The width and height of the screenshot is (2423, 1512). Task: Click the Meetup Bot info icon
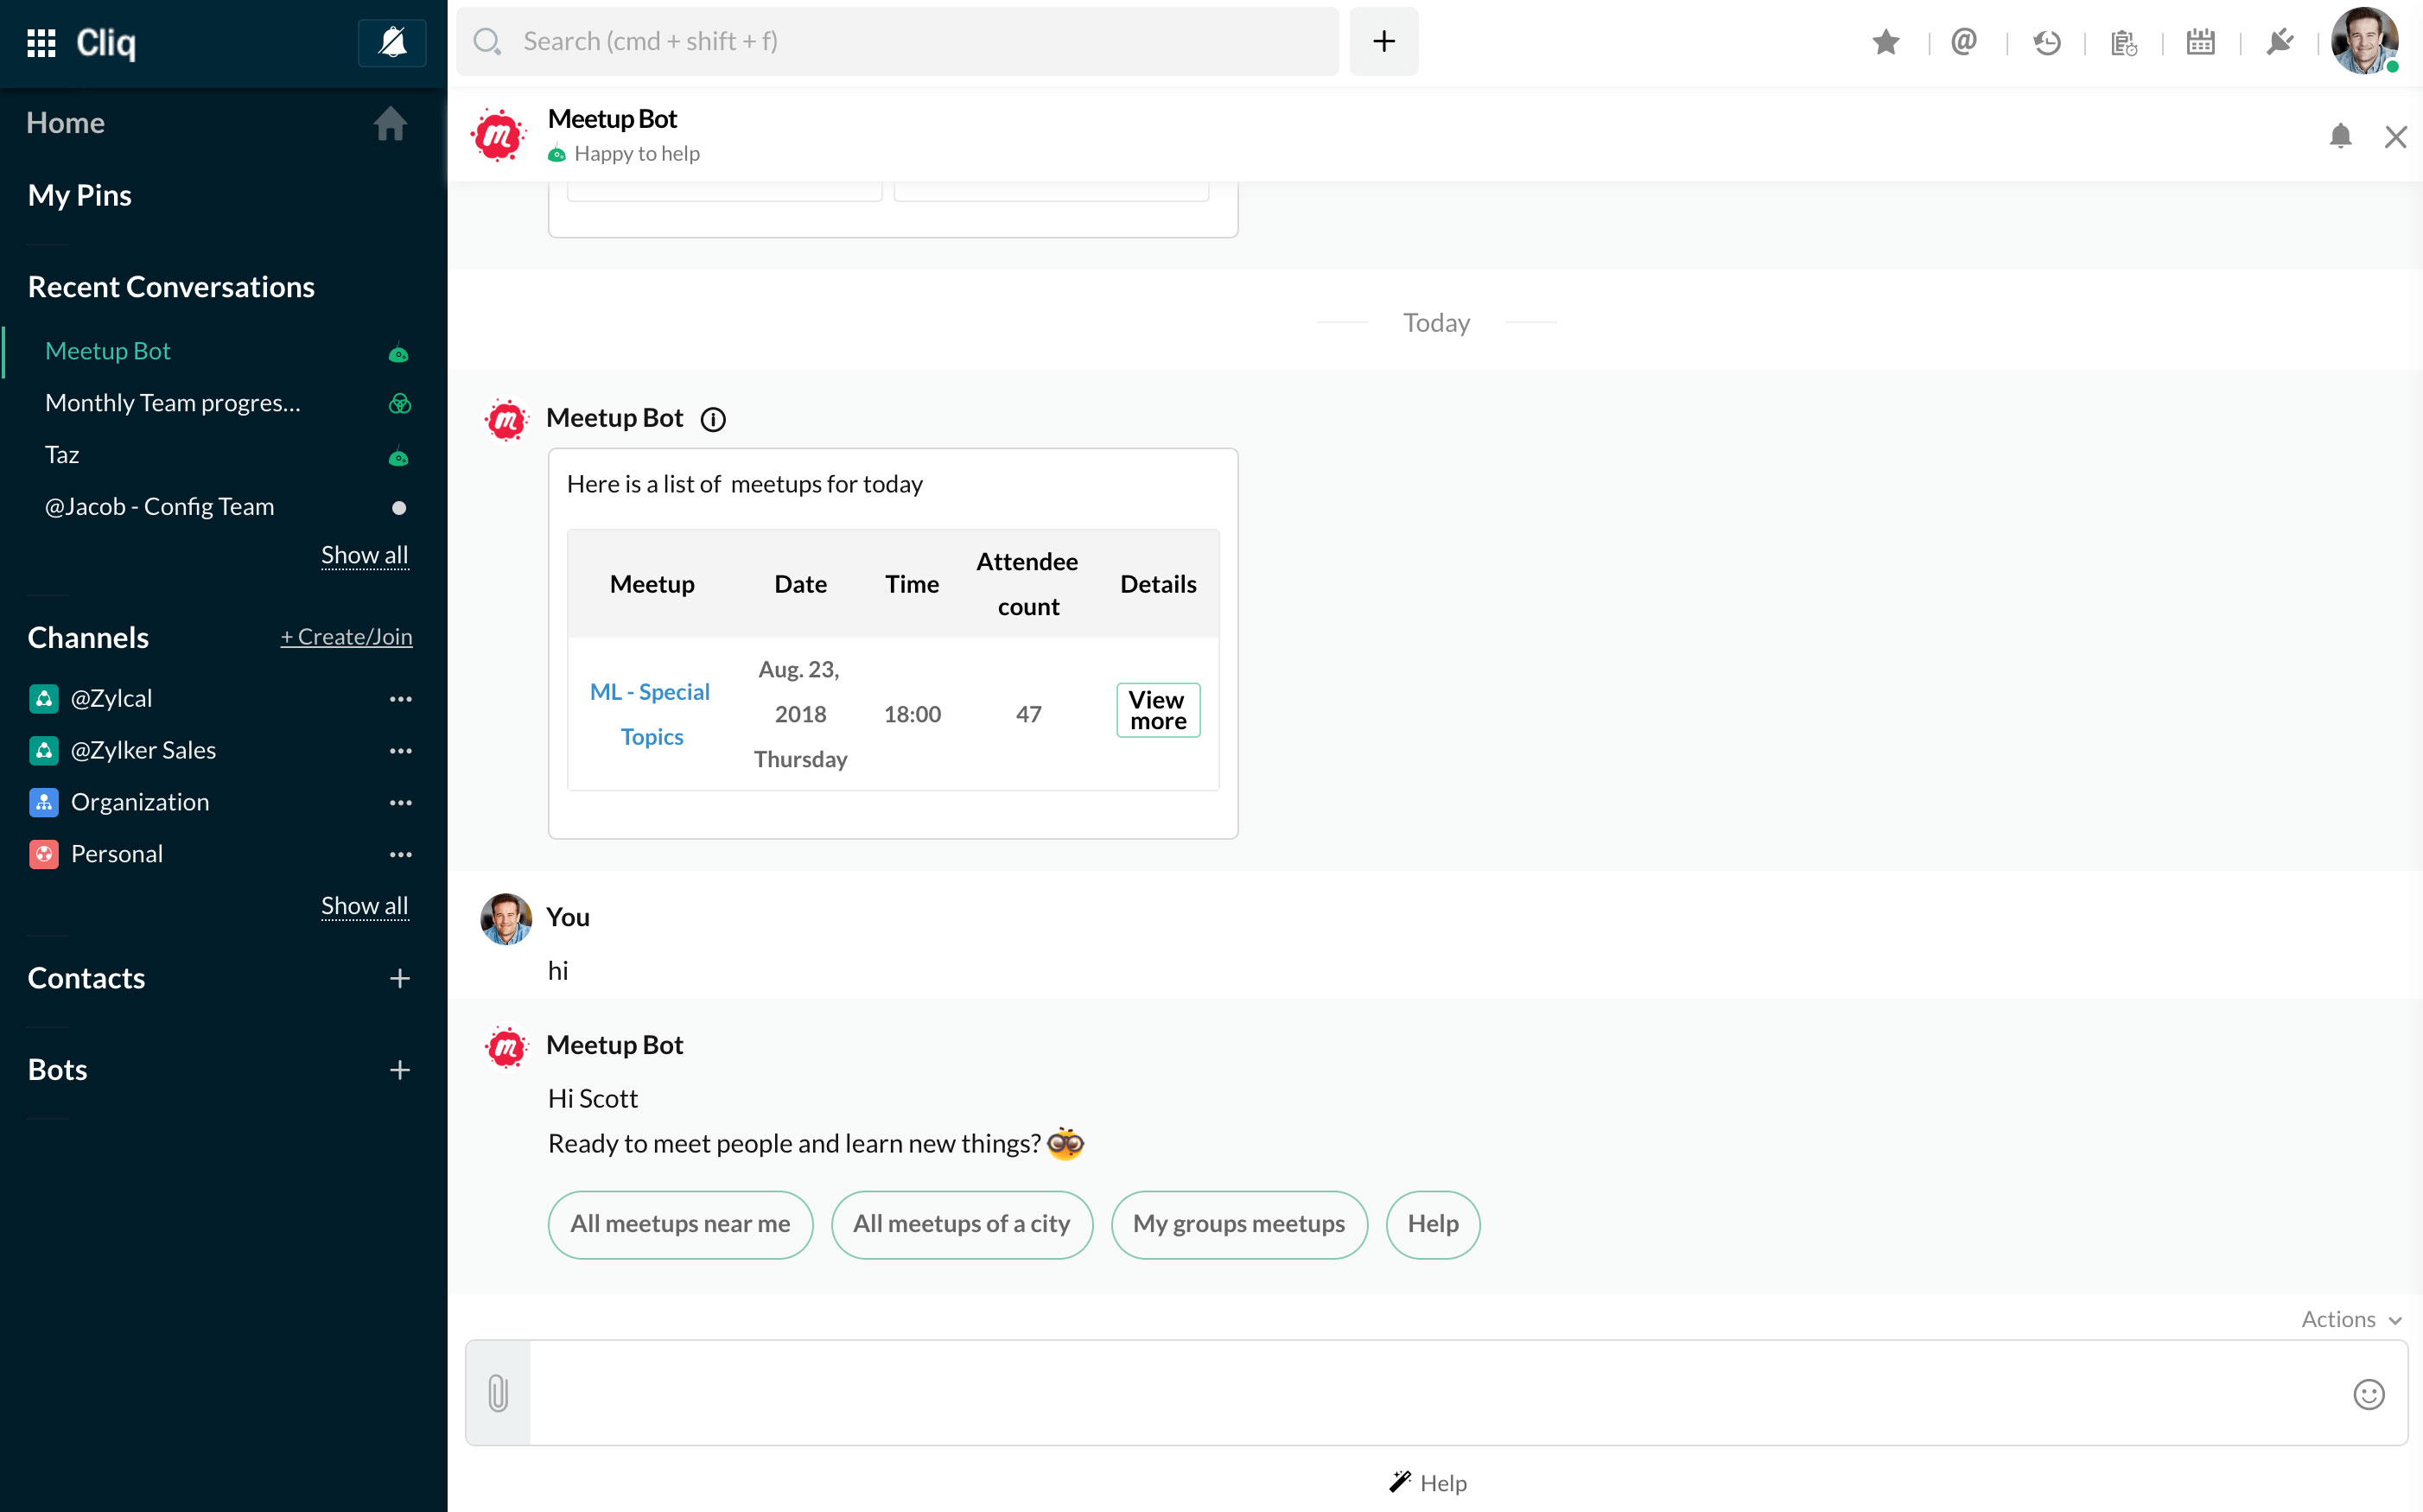(713, 419)
